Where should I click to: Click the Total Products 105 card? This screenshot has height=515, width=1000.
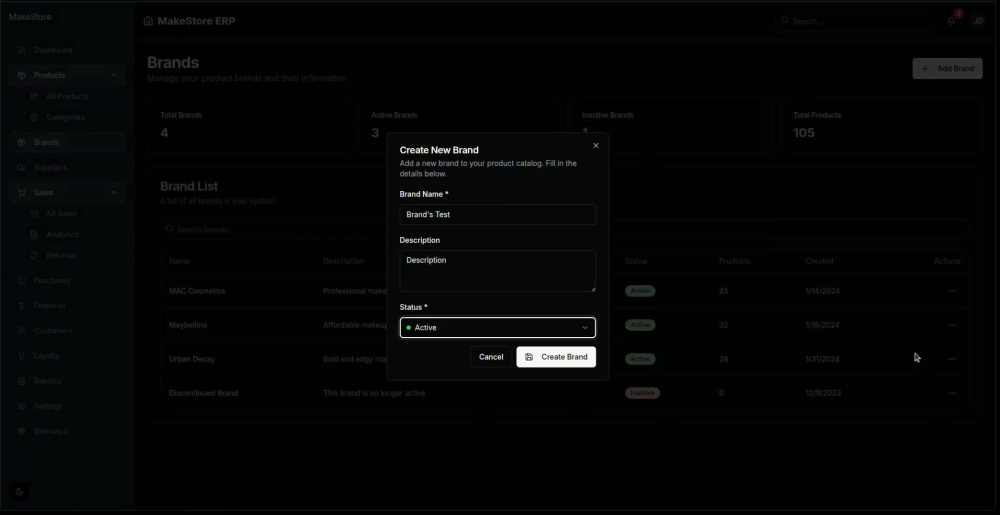pos(881,126)
